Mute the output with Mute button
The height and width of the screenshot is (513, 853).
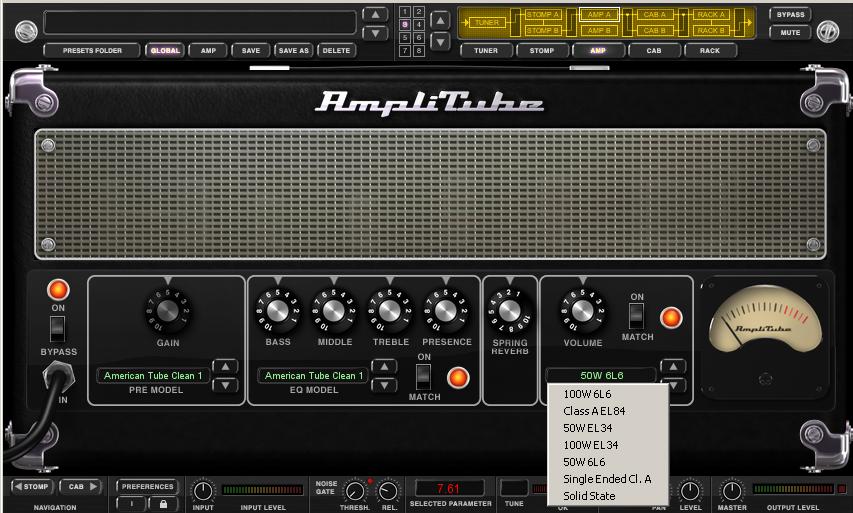[x=790, y=33]
